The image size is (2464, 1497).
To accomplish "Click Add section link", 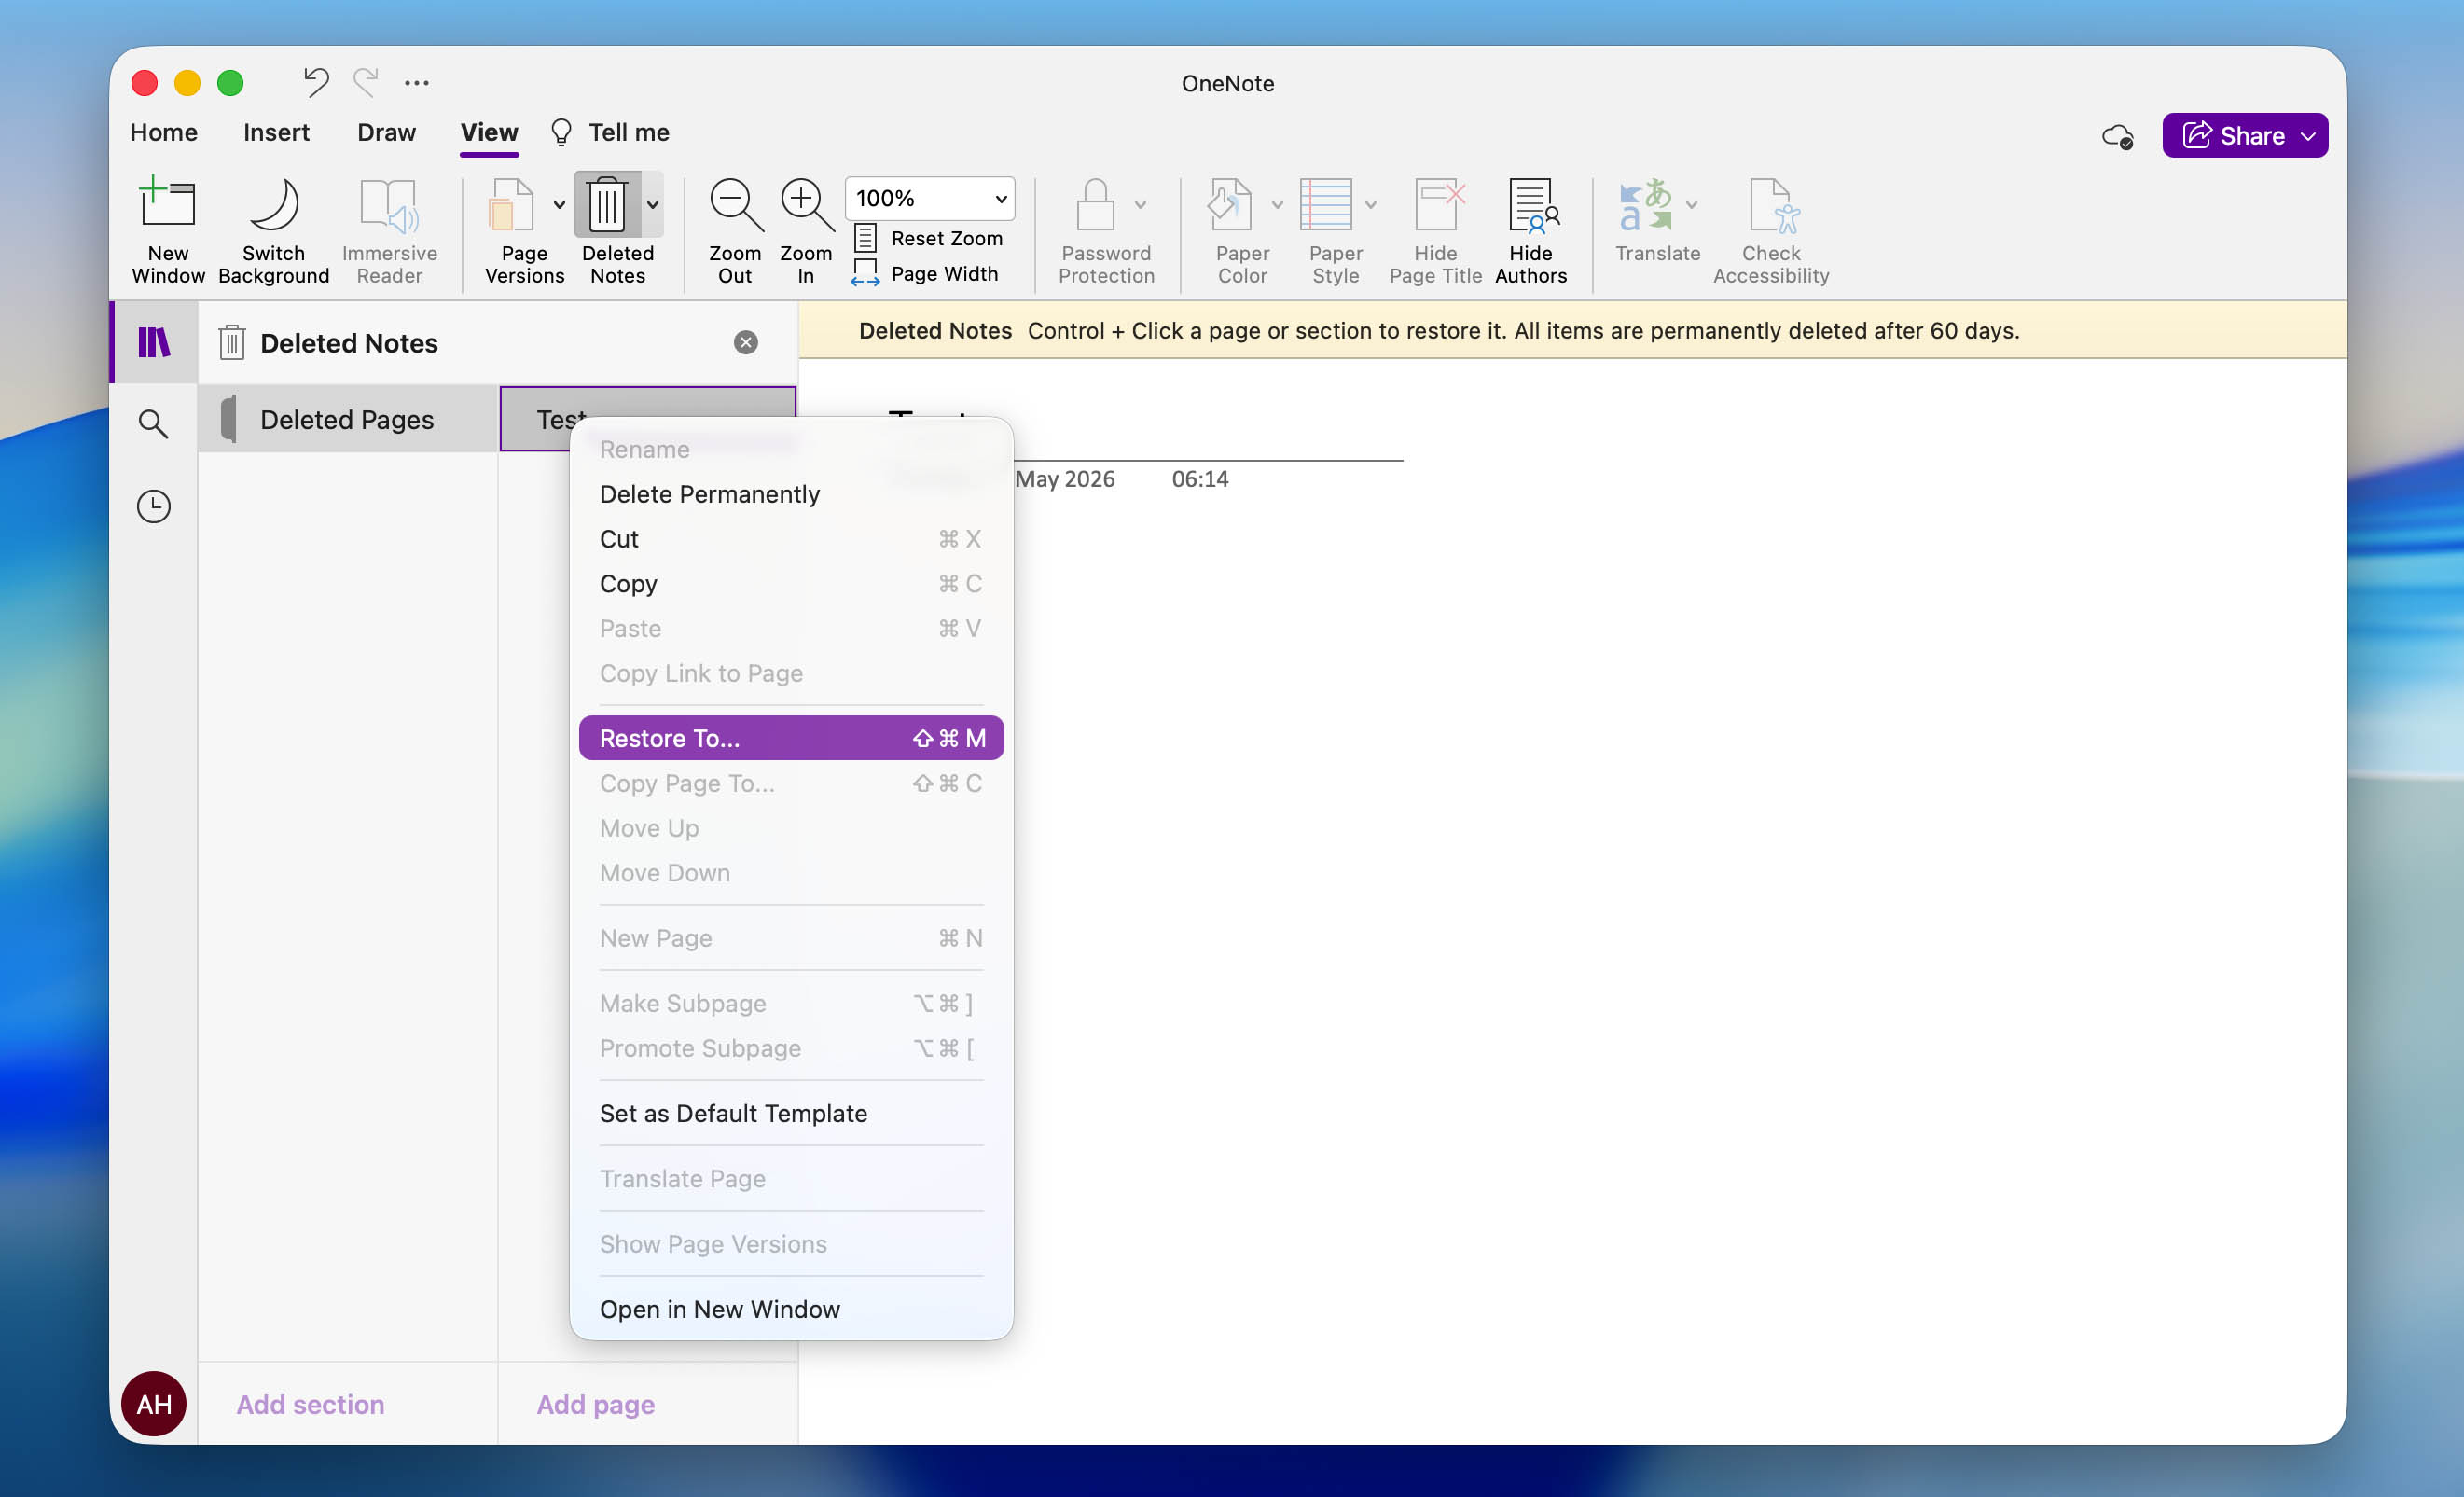I will click(310, 1404).
